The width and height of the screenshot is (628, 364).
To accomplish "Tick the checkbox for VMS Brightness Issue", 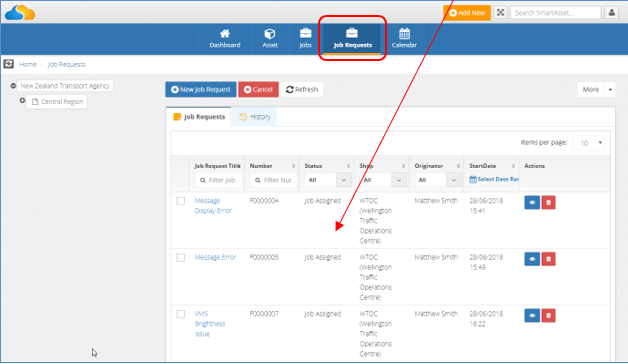I will [181, 314].
